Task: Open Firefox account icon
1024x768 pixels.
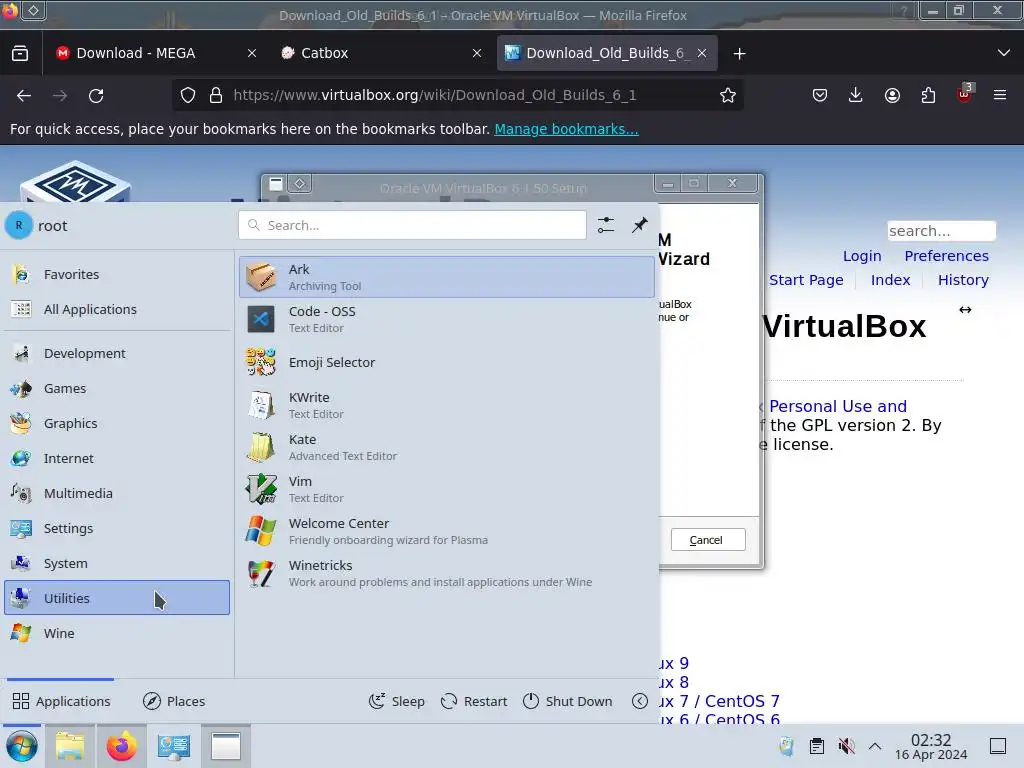Action: (892, 95)
